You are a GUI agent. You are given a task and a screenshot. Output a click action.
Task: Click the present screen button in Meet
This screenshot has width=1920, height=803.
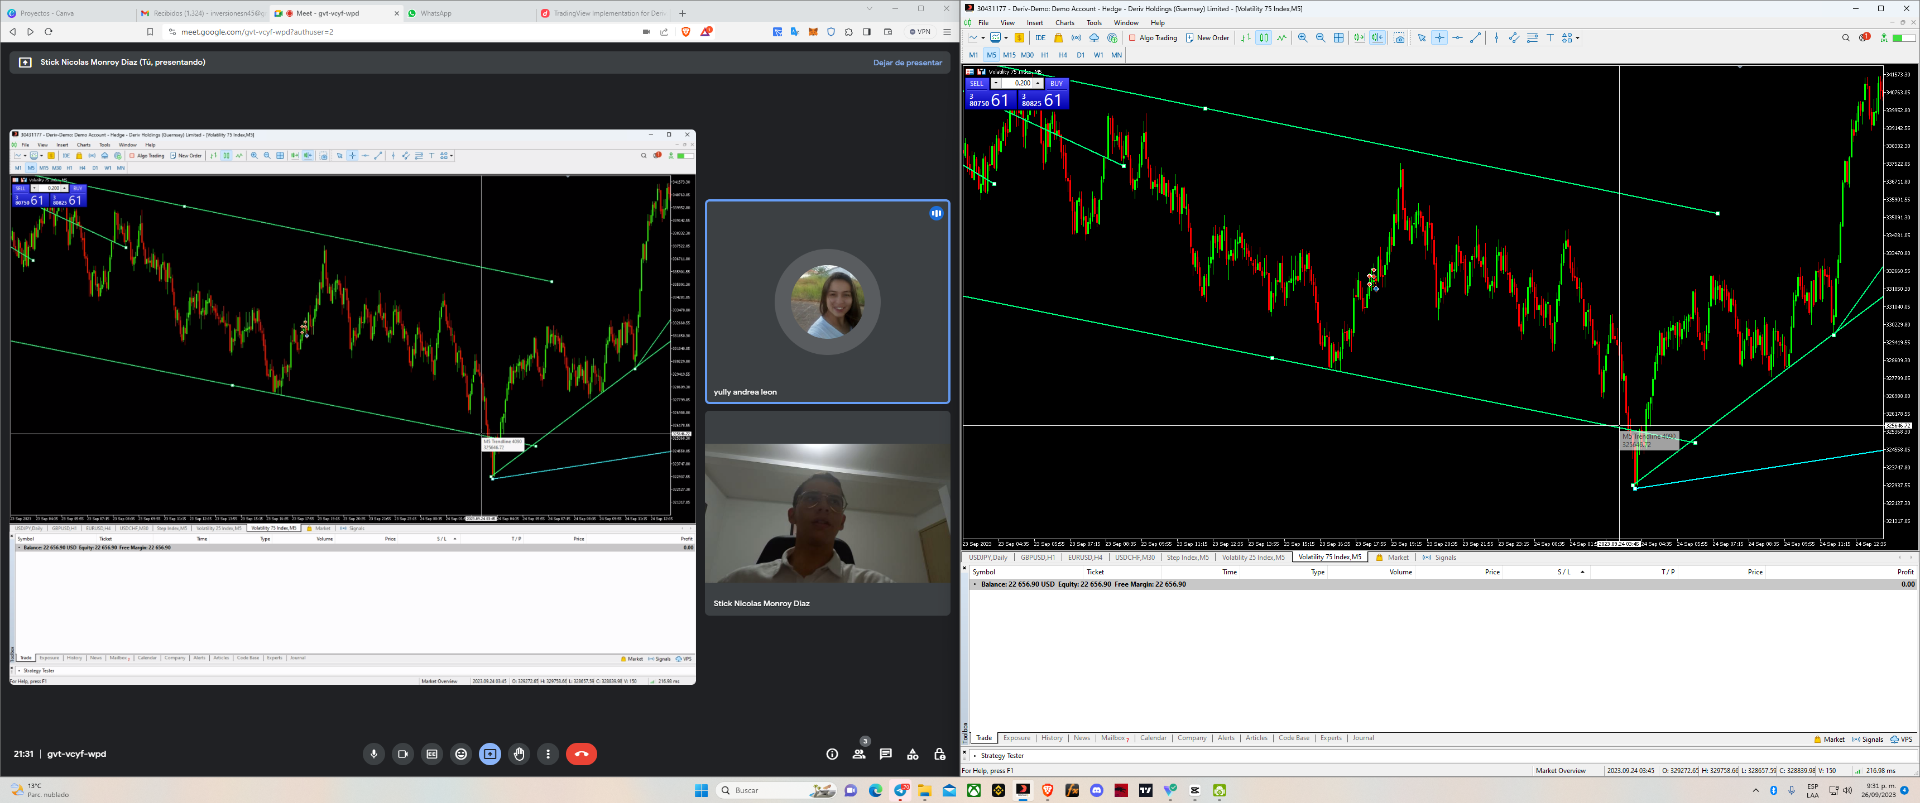tap(490, 754)
